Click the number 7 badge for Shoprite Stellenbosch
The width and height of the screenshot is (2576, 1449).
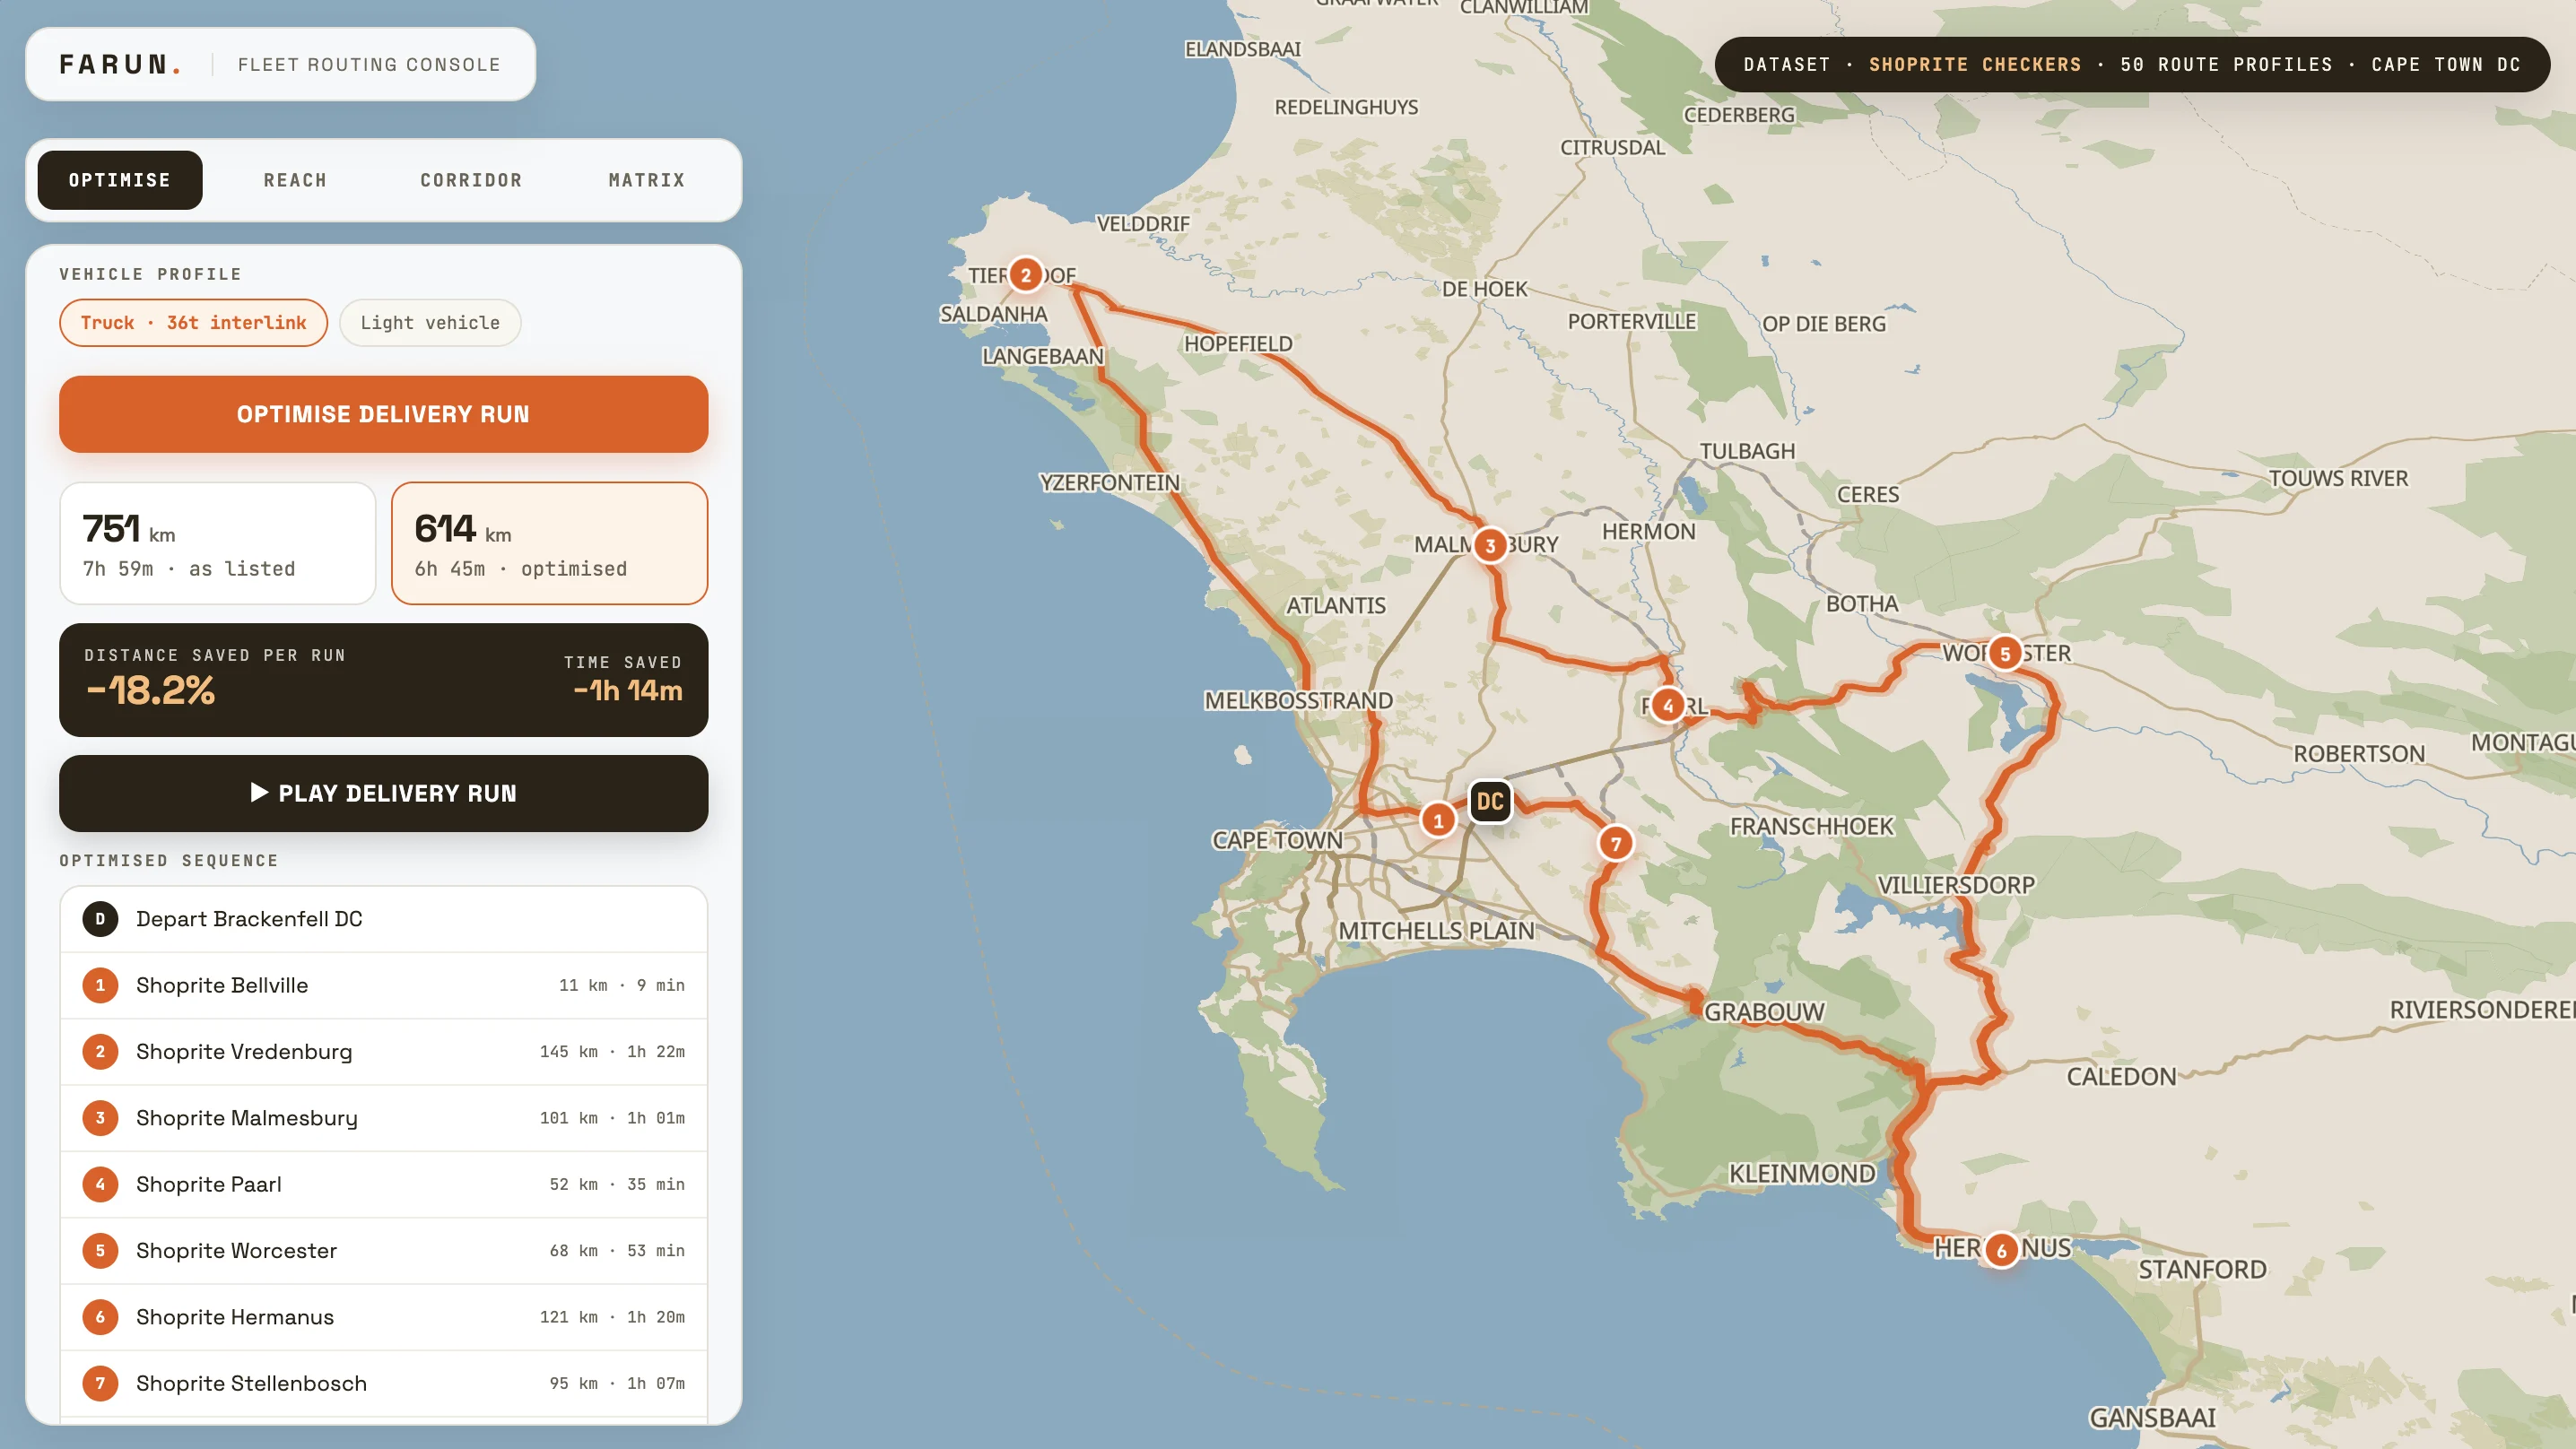[100, 1383]
